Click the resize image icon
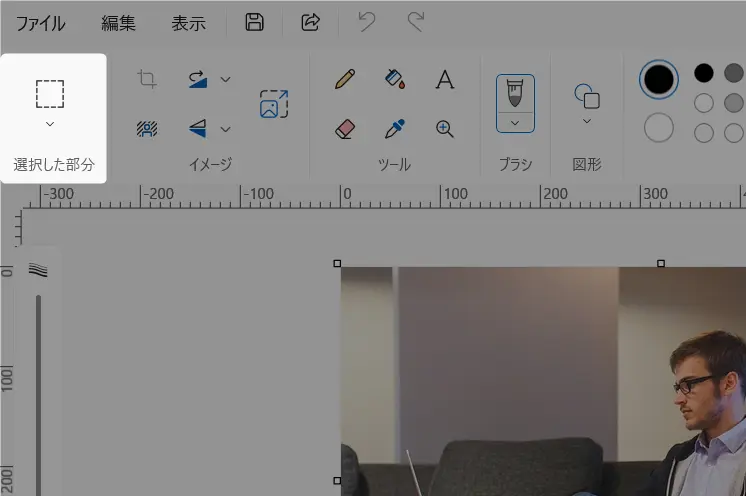 click(274, 104)
